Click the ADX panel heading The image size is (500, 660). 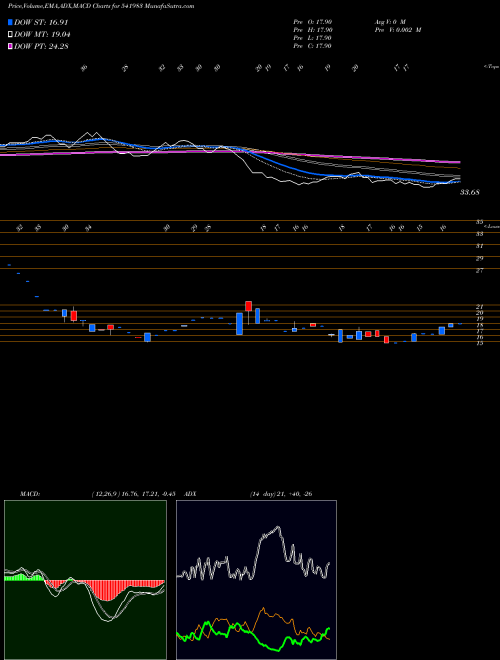190,494
